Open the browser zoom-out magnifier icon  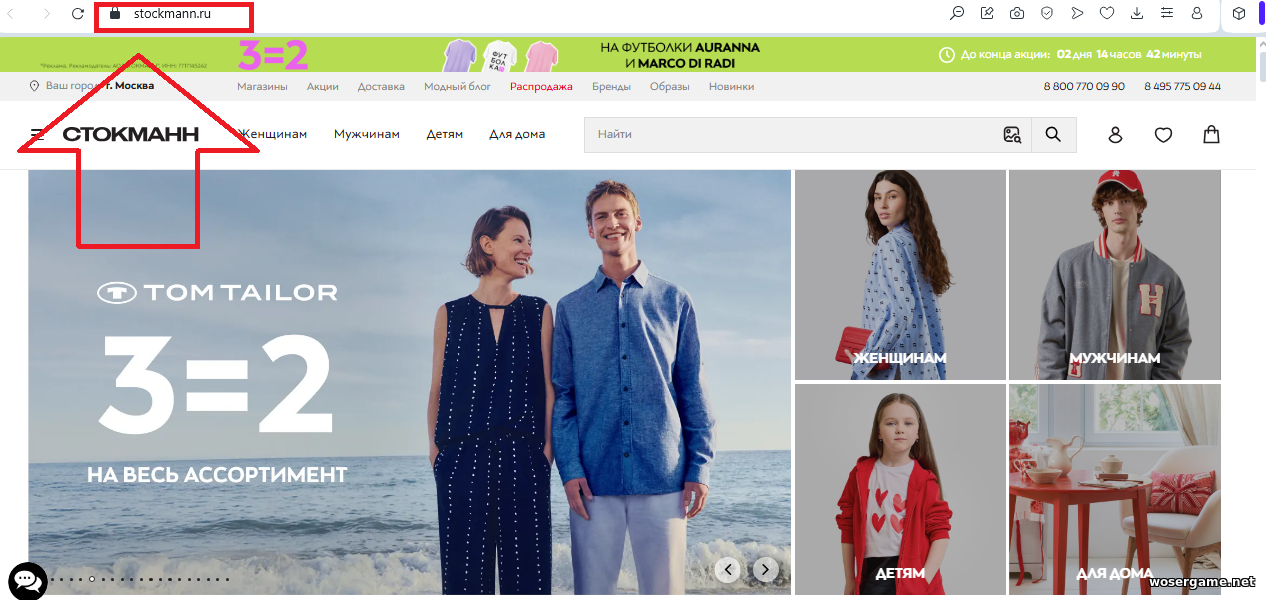pos(957,14)
